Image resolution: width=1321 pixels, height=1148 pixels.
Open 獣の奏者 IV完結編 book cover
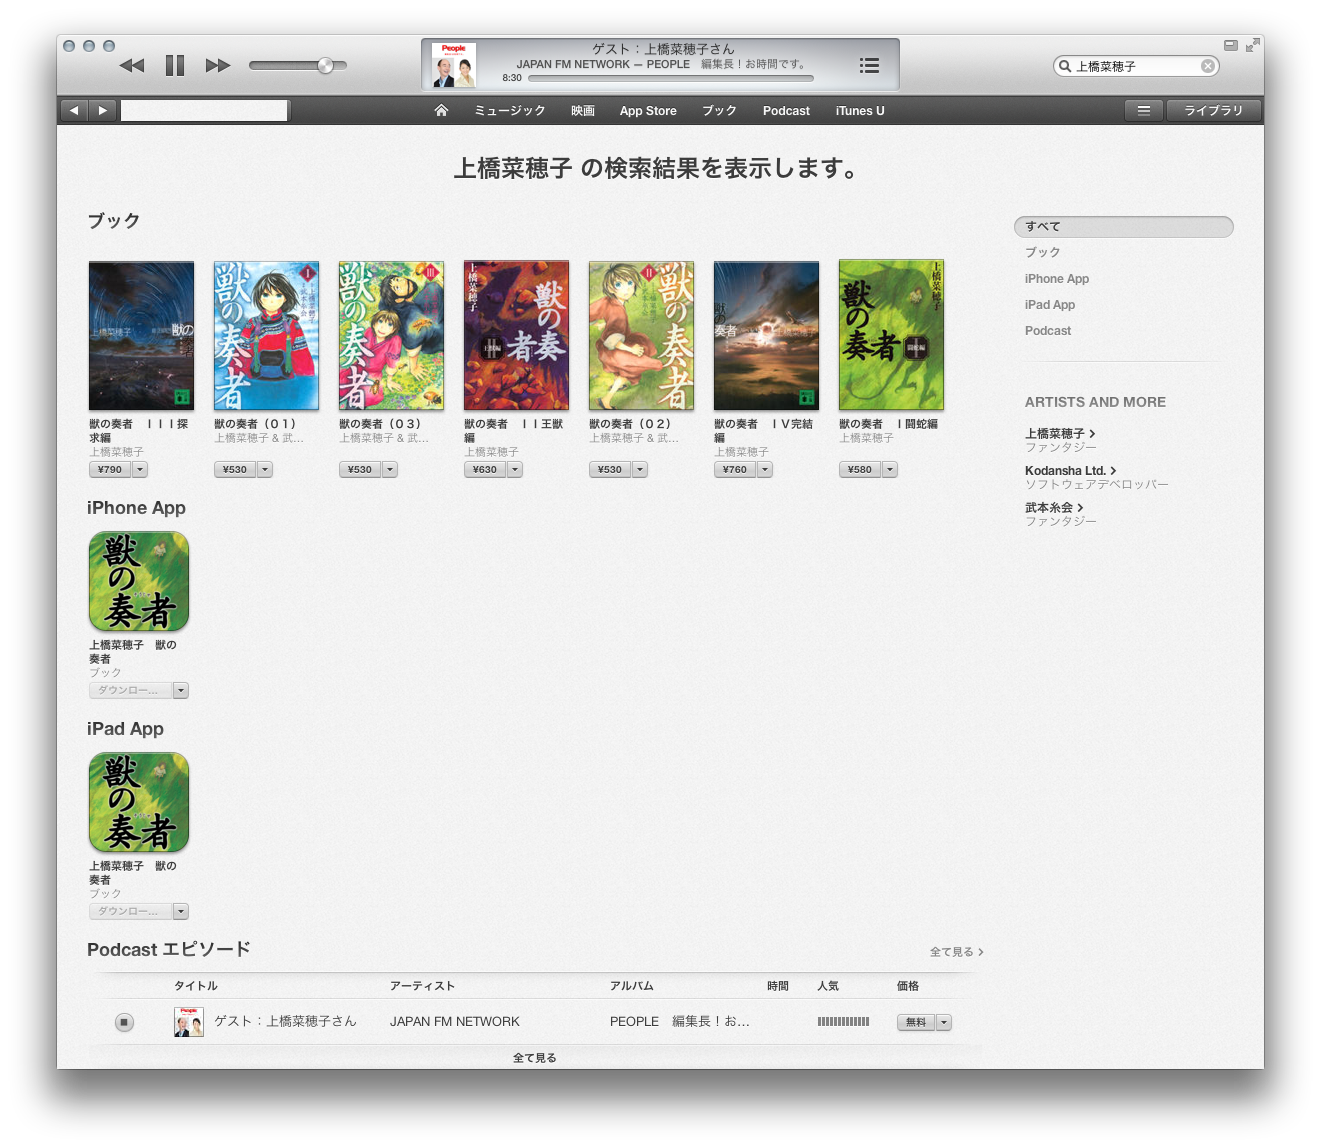766,336
